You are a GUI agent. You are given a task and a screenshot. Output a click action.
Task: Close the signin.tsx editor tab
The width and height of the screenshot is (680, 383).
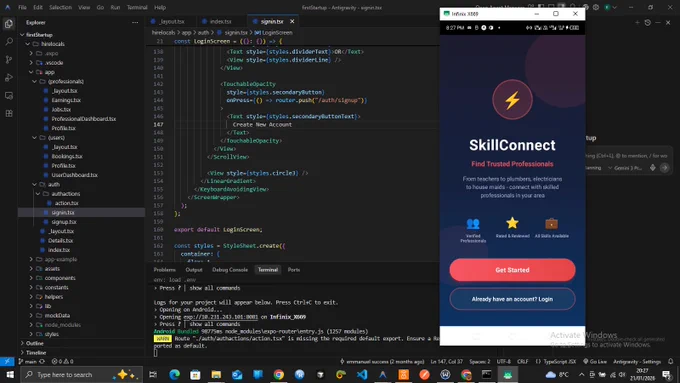tap(292, 21)
